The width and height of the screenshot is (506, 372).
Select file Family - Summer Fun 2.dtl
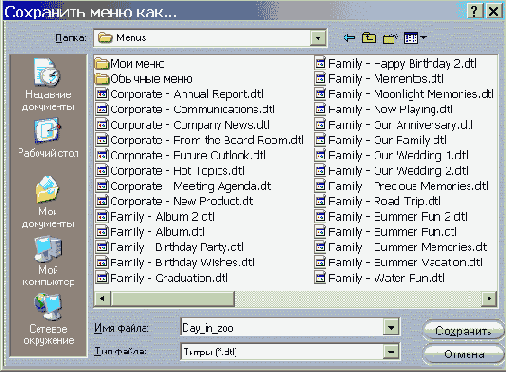[x=391, y=217]
